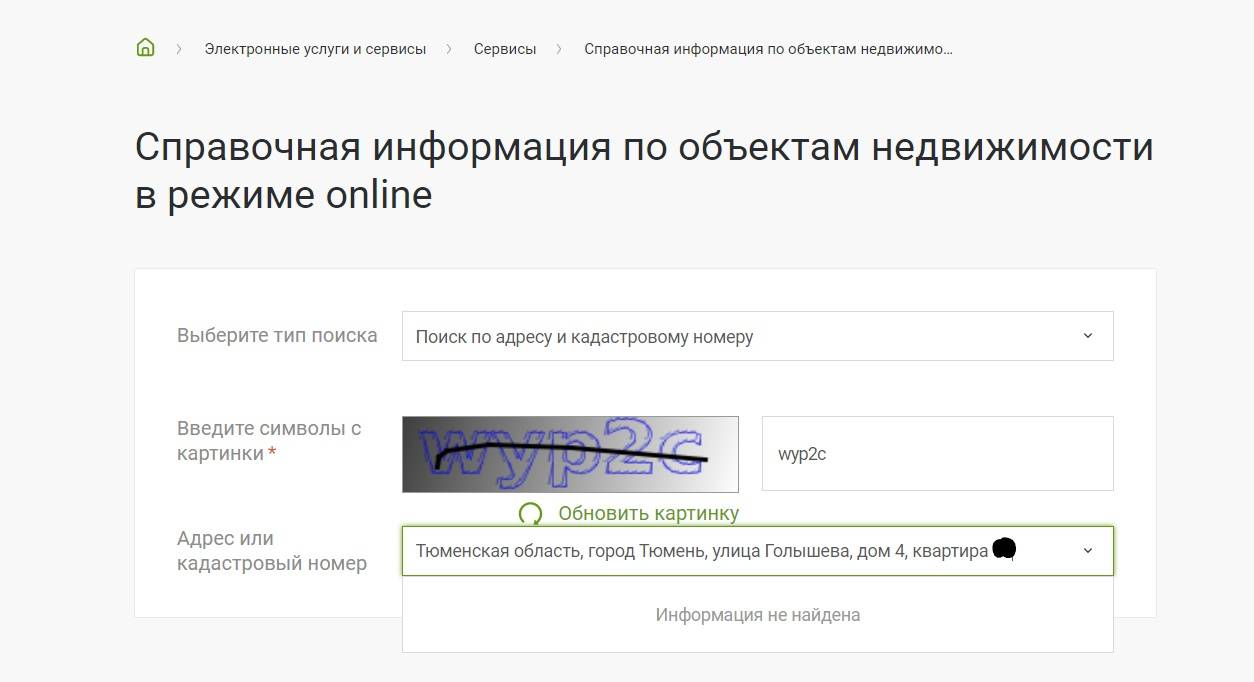1254x682 pixels.
Task: Click the captcha image
Action: 570,454
